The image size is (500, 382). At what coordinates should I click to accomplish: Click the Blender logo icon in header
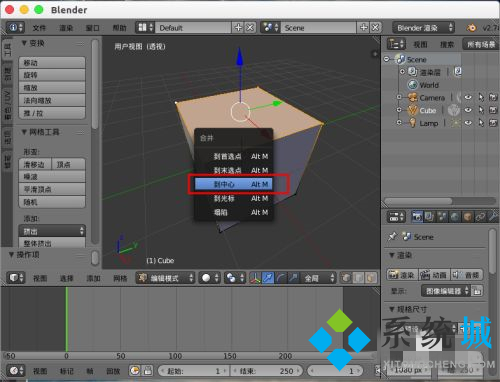(x=472, y=28)
